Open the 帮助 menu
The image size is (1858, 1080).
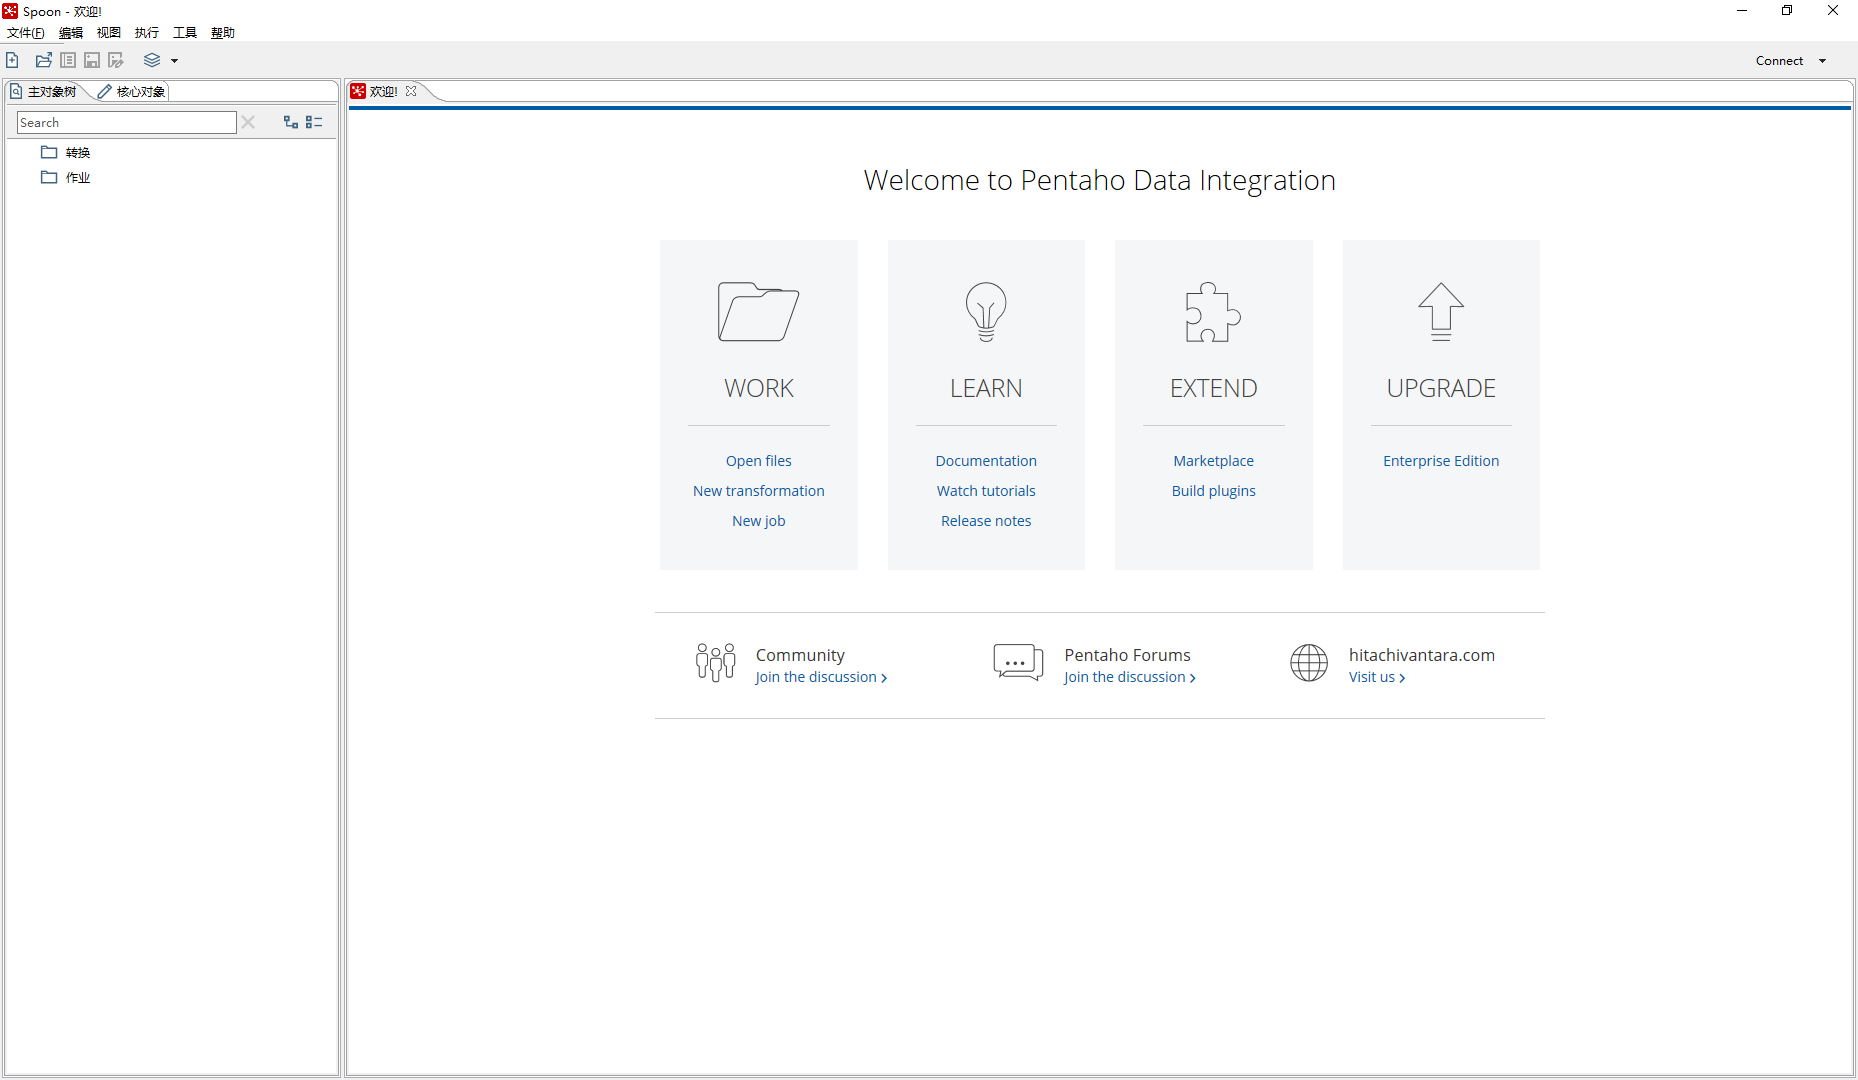223,33
